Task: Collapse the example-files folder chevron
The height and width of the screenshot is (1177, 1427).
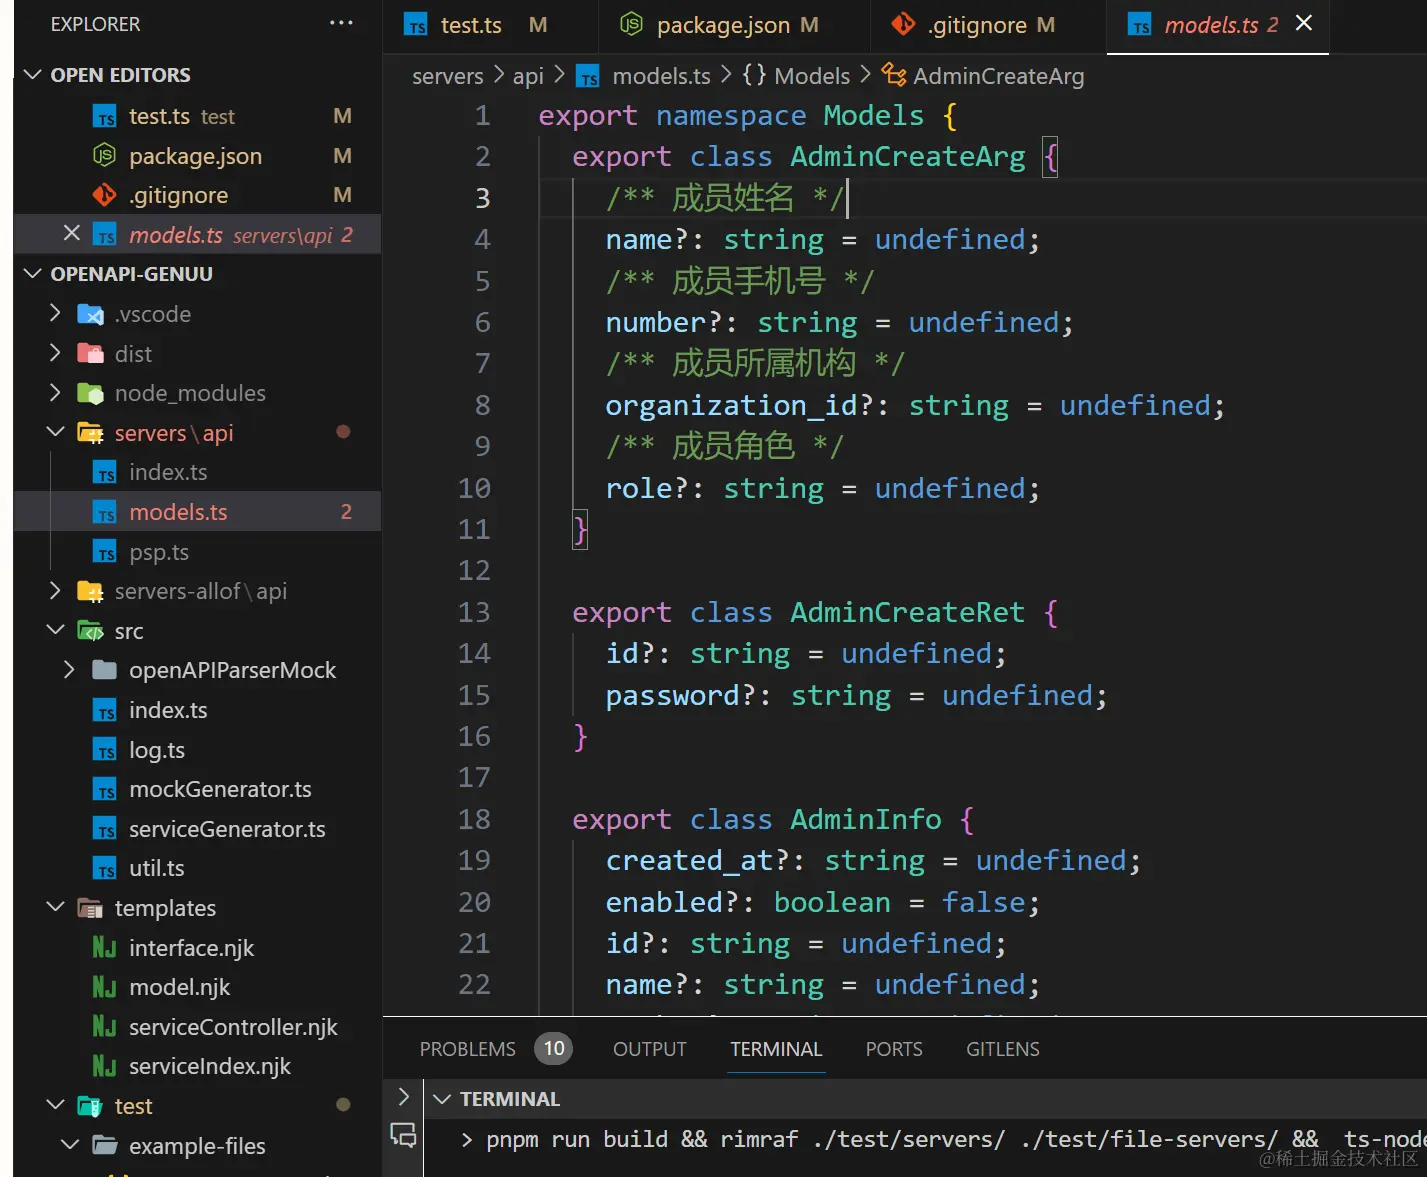Action: click(69, 1145)
